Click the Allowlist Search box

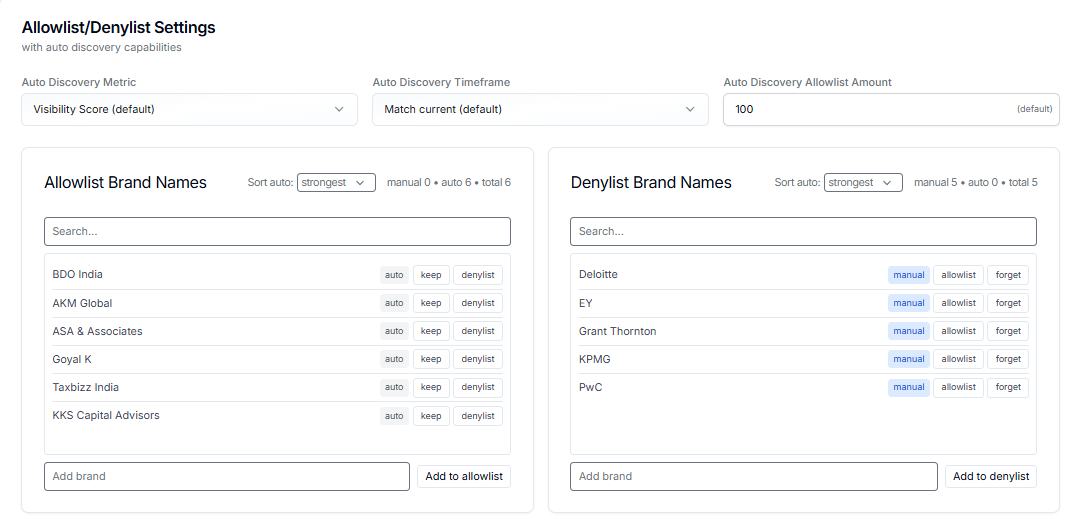coord(277,231)
